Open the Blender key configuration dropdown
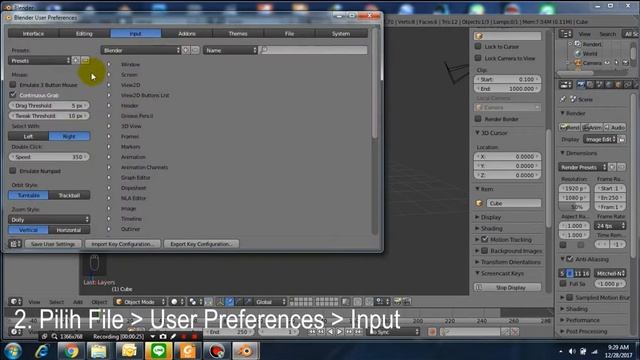Viewport: 640px width, 360px height. (141, 50)
